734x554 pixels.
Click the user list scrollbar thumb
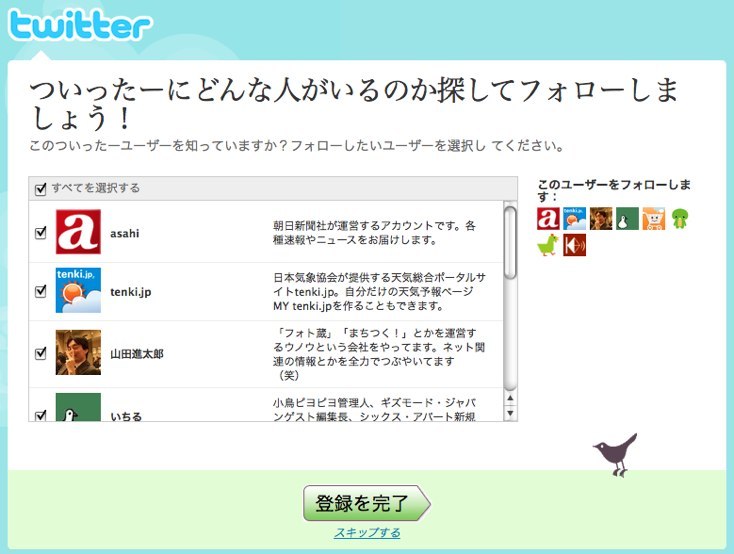[x=510, y=243]
